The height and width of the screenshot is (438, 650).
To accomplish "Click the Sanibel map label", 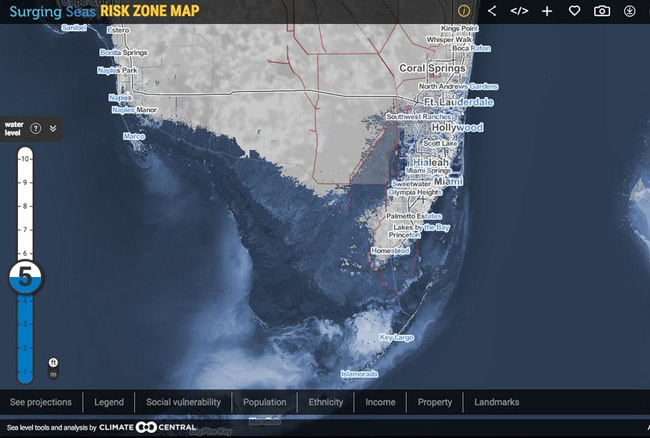I will (74, 28).
